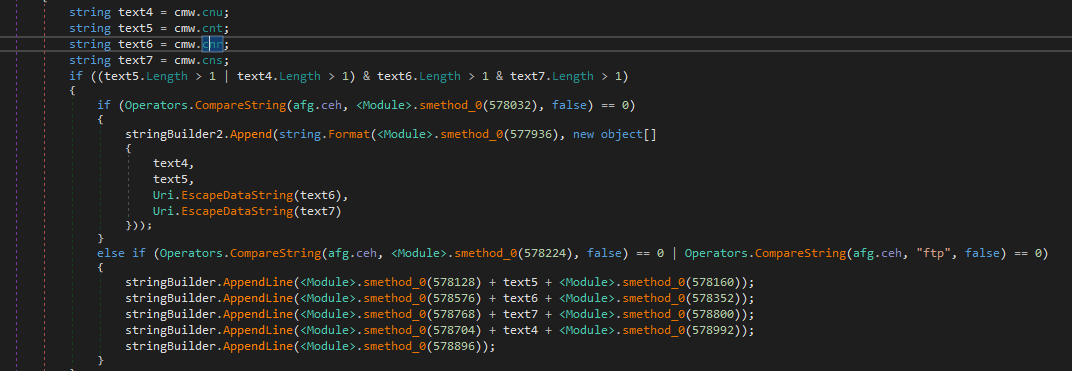The width and height of the screenshot is (1072, 371).
Task: Click text5.Length in the if condition
Action: click(x=146, y=76)
